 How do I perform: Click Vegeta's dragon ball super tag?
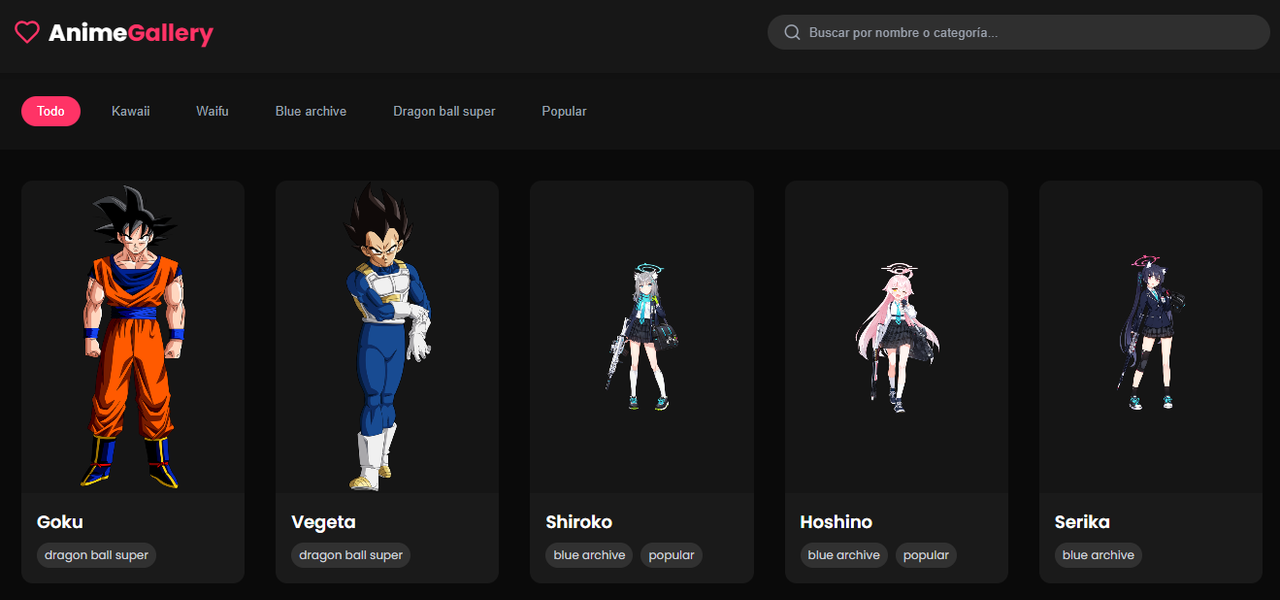351,555
